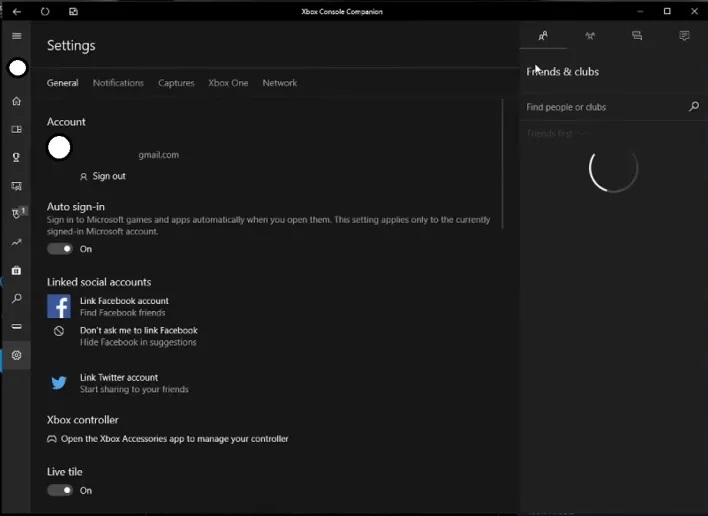The height and width of the screenshot is (516, 708).
Task: Open Search magnifier in sidebar
Action: click(17, 298)
